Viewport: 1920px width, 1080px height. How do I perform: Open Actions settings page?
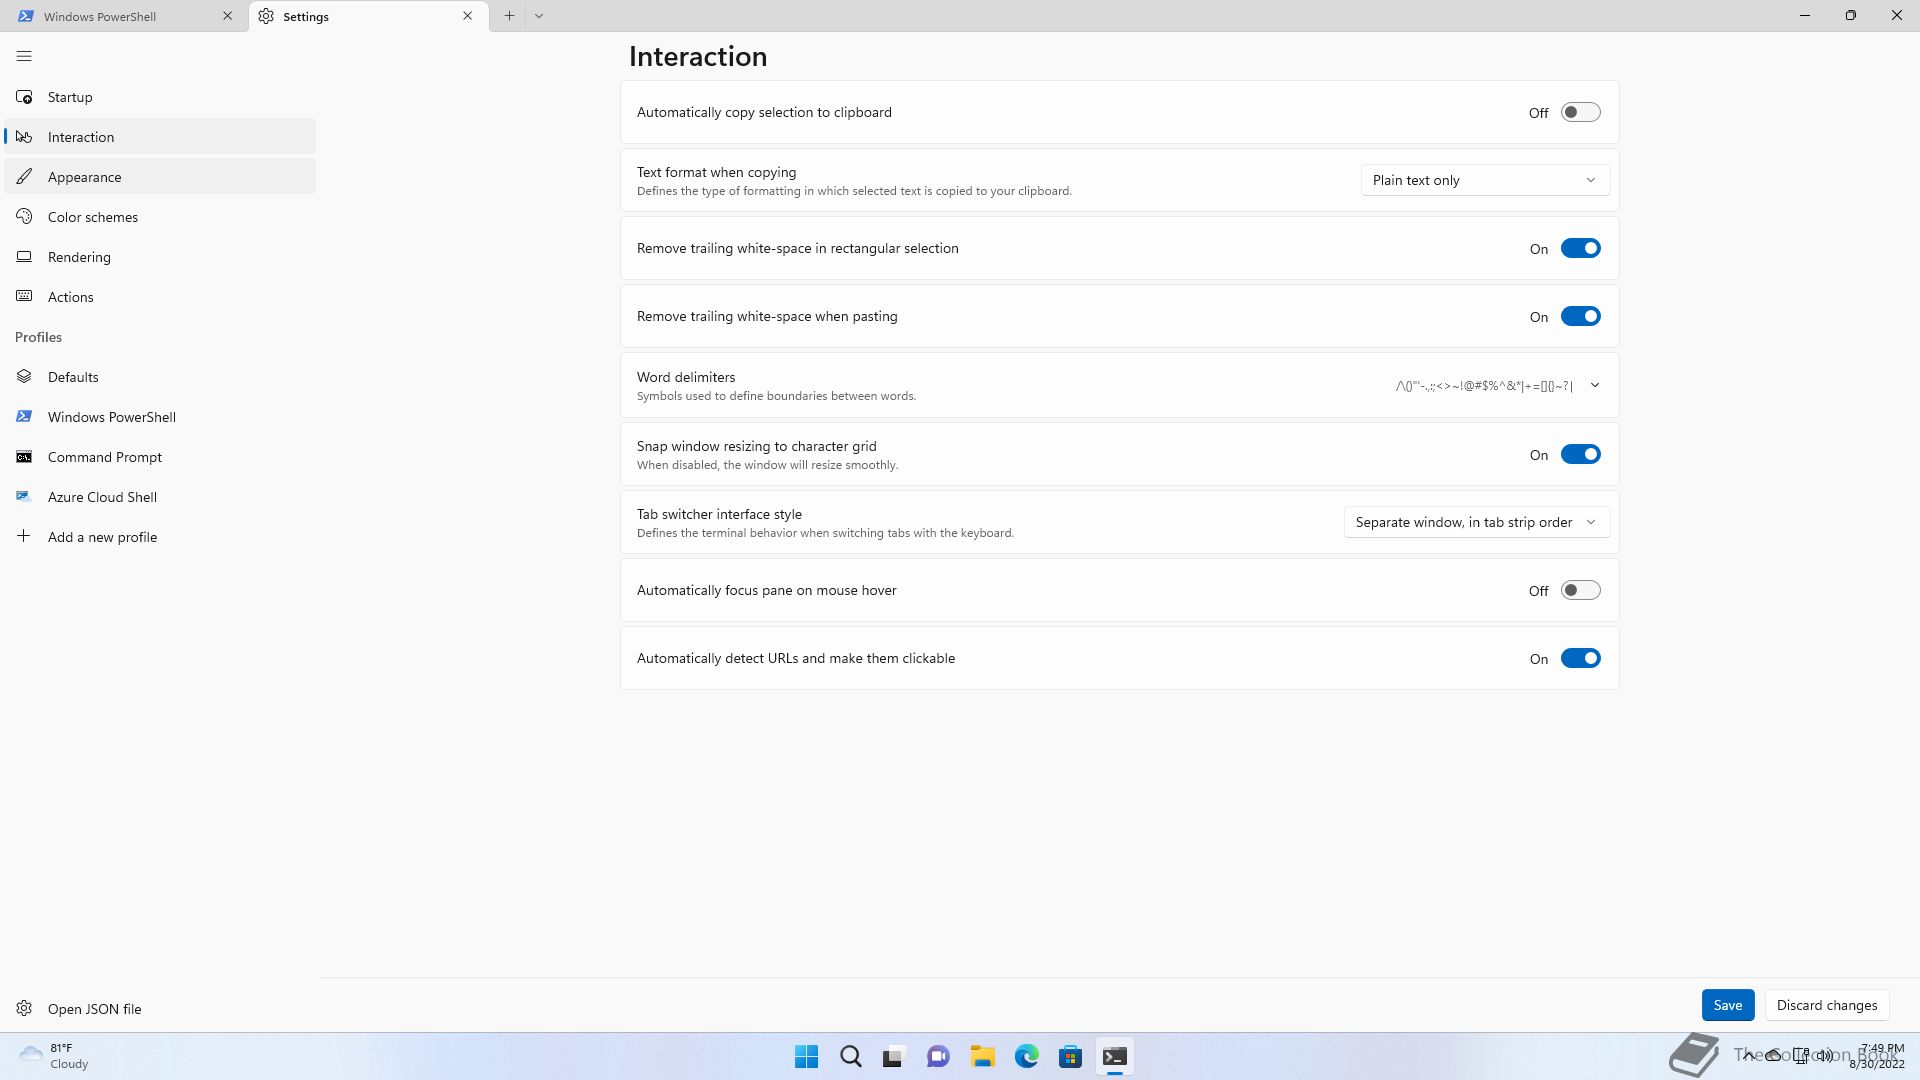[160, 297]
